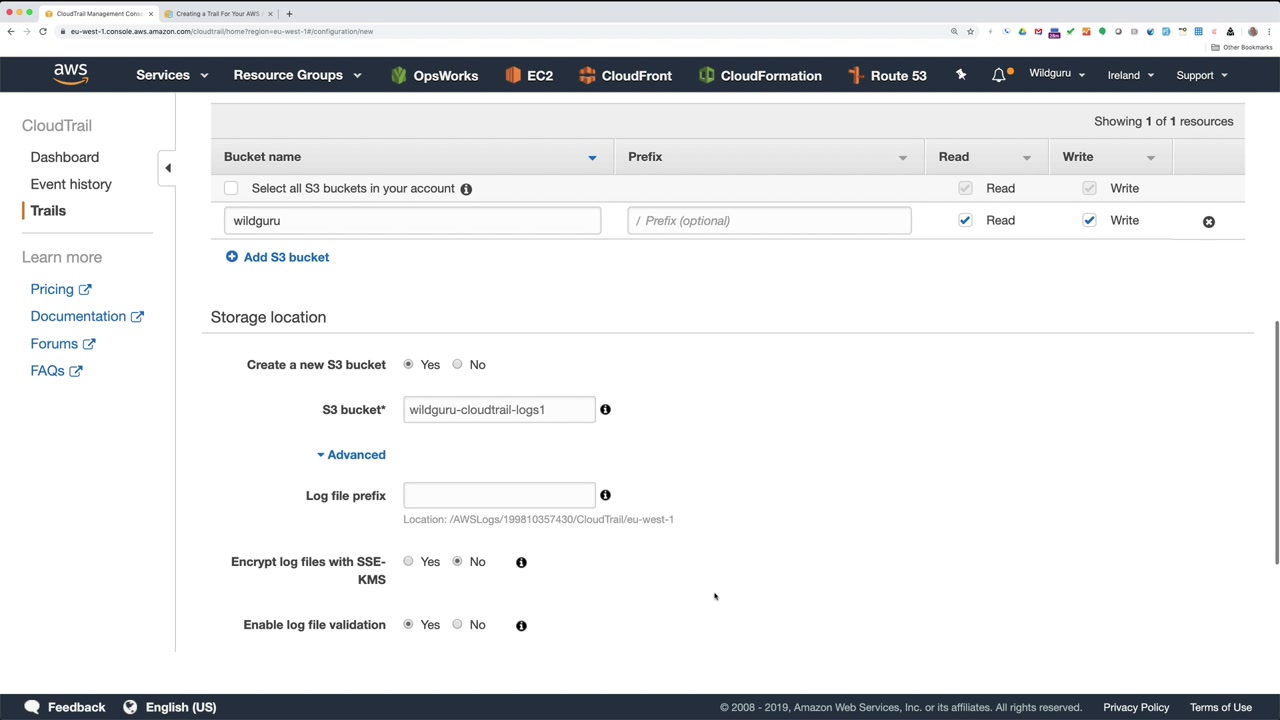The image size is (1280, 720).
Task: Open the Chrome three-dot menu
Action: [x=1268, y=31]
